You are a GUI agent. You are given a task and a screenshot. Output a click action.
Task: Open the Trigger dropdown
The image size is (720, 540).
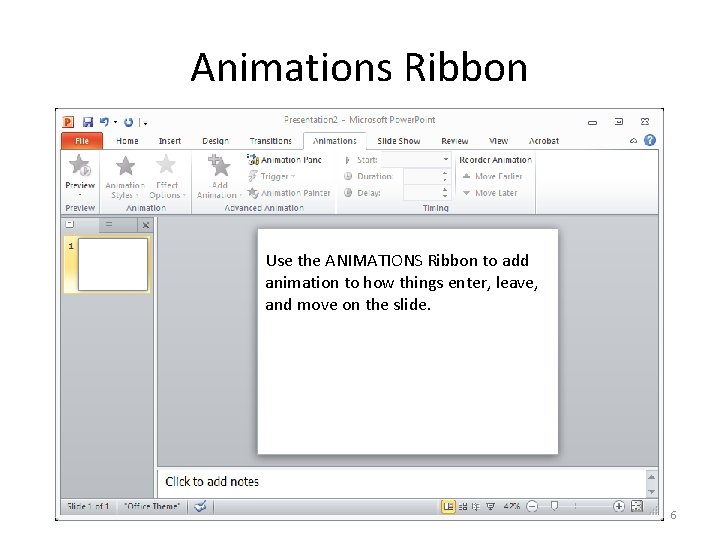coord(272,176)
